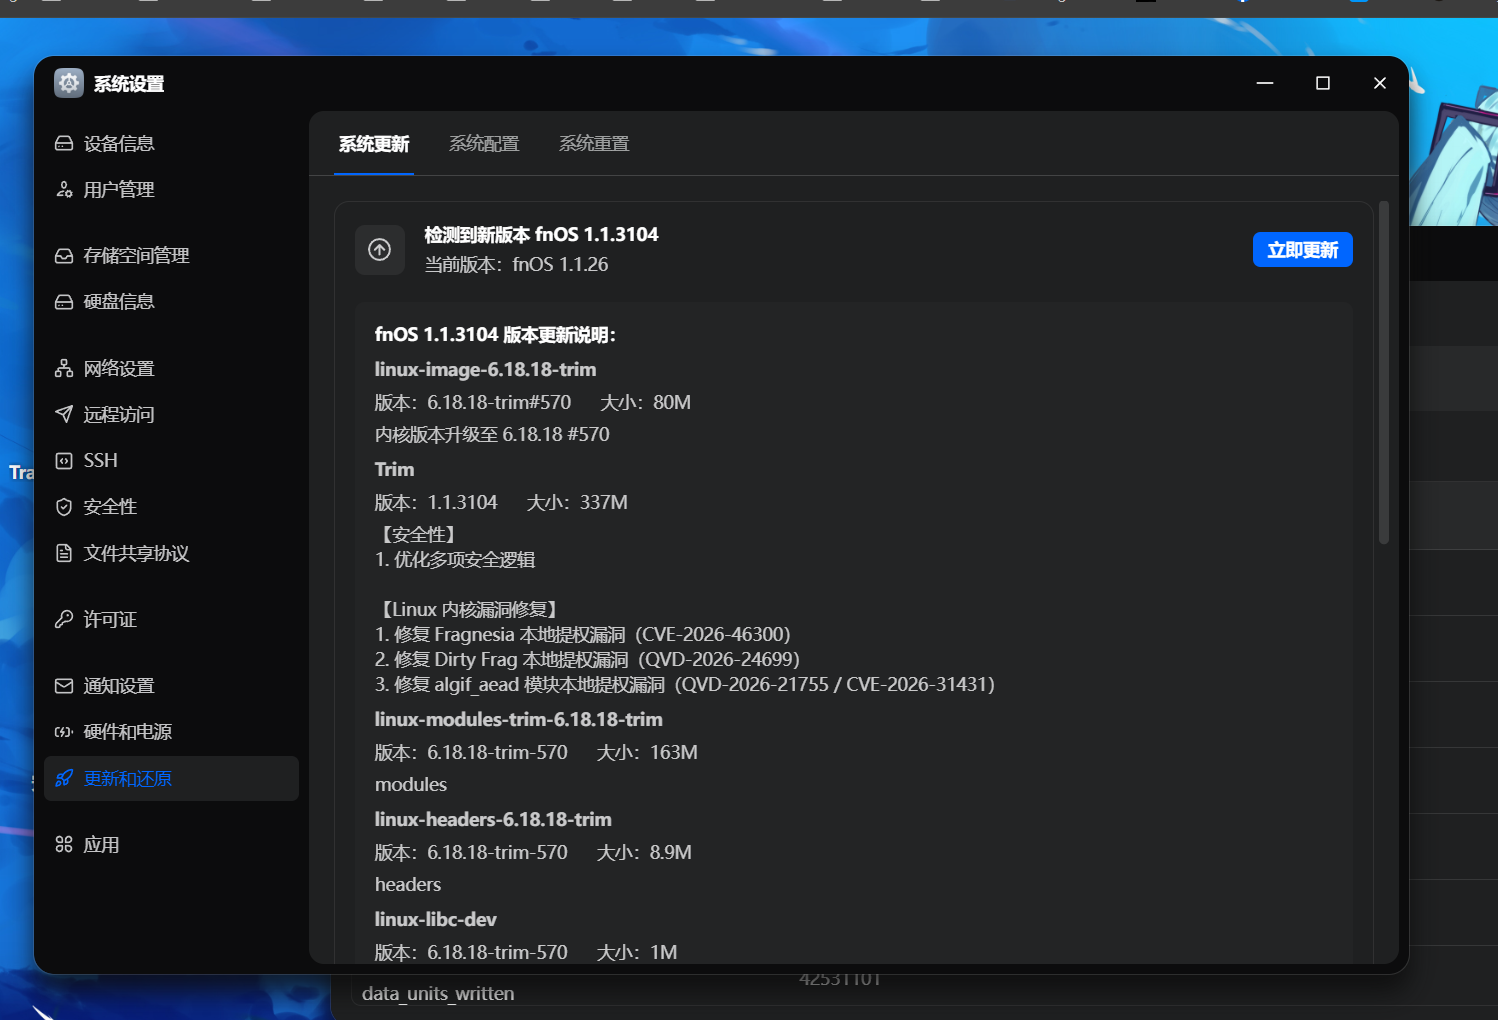Screen dimensions: 1498x1020
Task: Click the Trim package heading
Action: click(x=394, y=469)
